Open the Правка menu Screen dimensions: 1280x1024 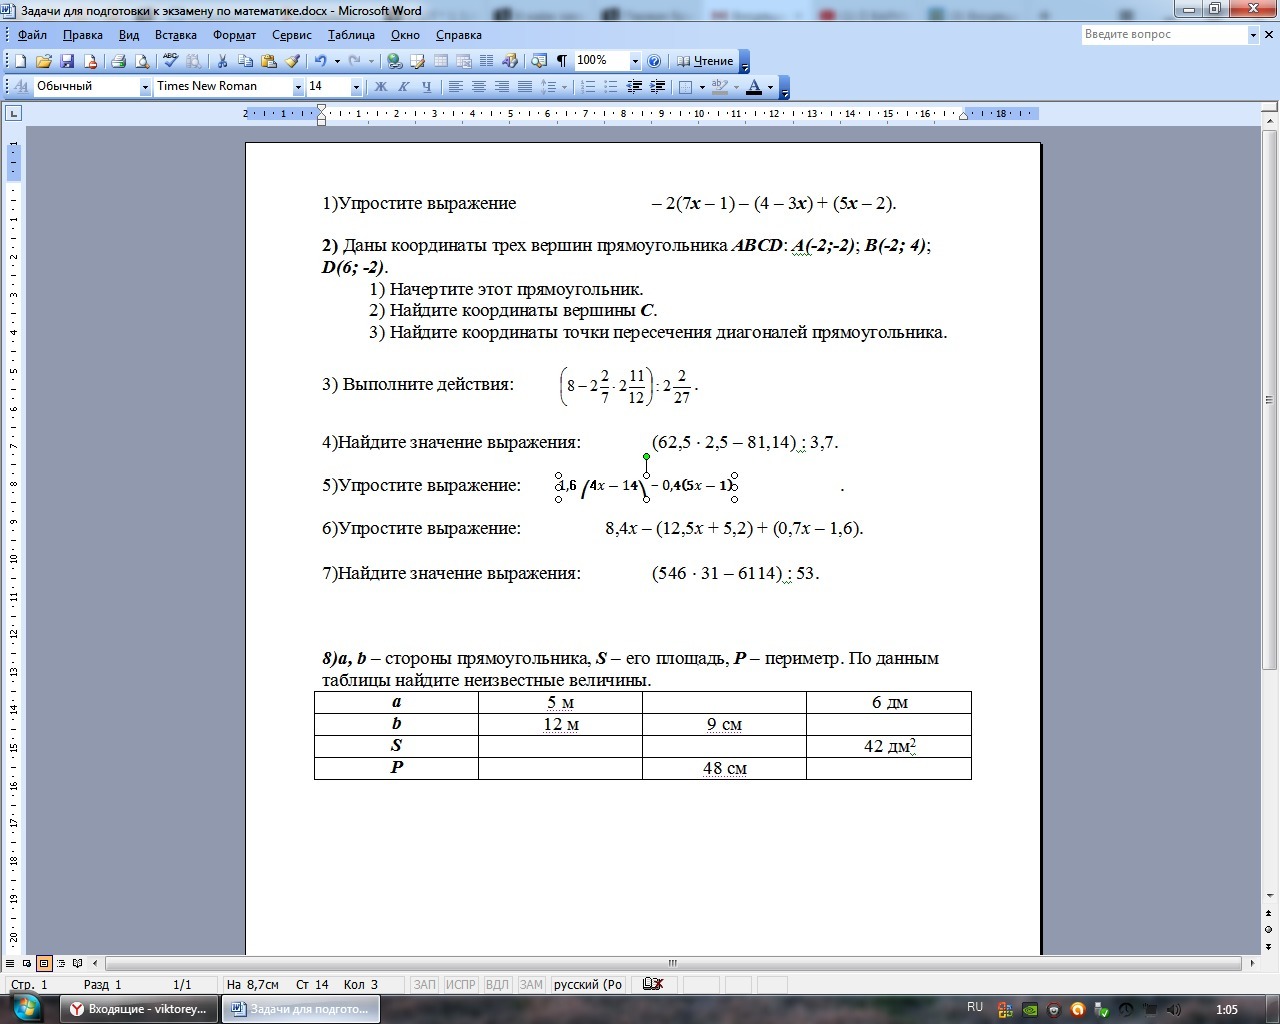click(82, 35)
